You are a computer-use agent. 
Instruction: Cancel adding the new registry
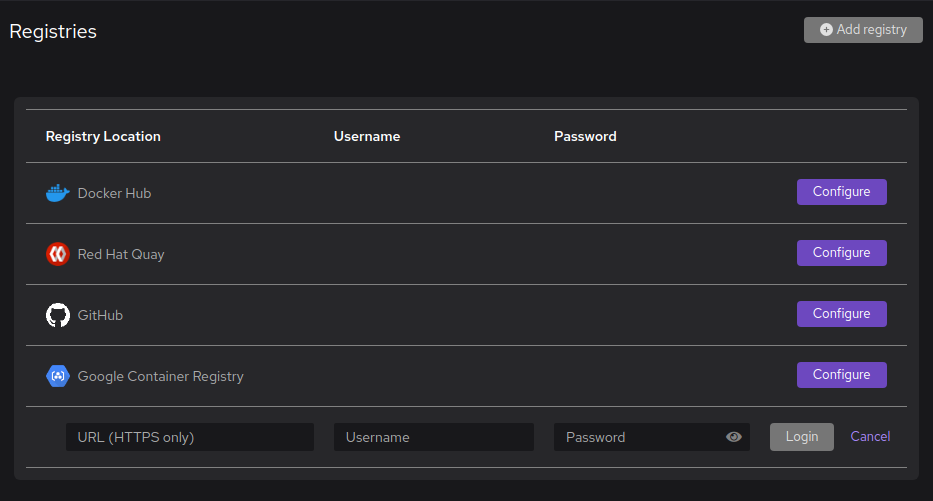click(x=870, y=436)
